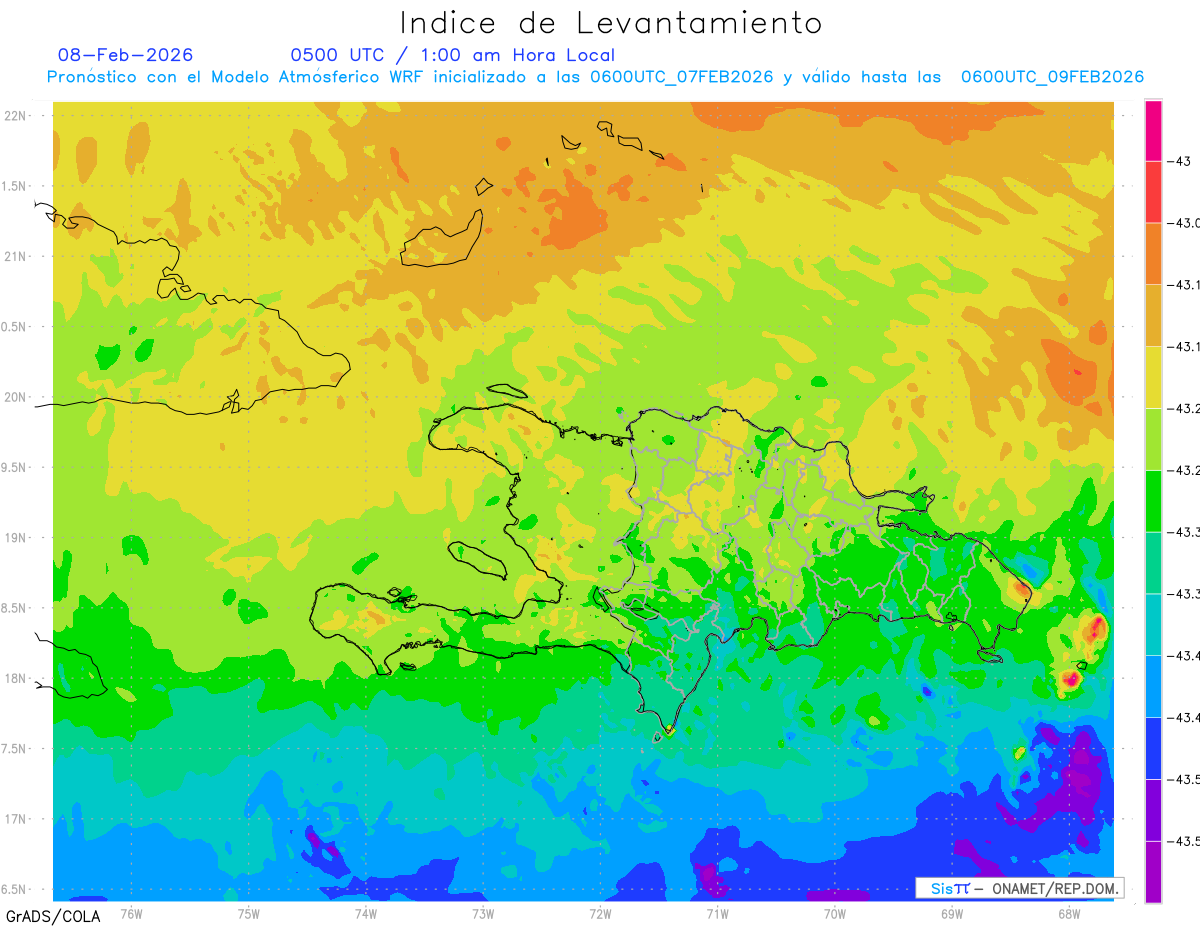1200x927 pixels.
Task: Click the '22N' latitude label
Action: click(17, 115)
